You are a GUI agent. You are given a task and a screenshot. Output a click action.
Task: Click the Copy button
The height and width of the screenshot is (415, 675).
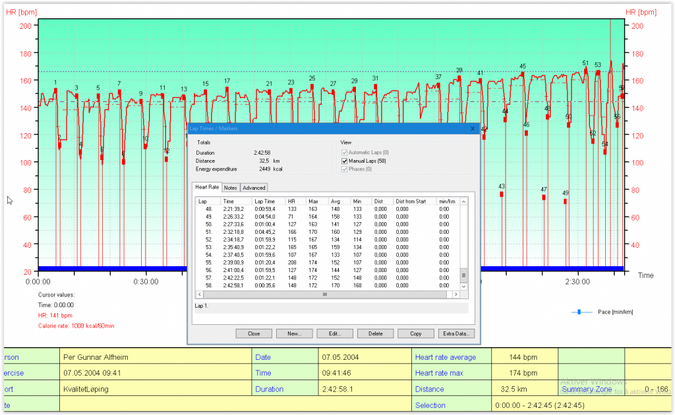(416, 333)
